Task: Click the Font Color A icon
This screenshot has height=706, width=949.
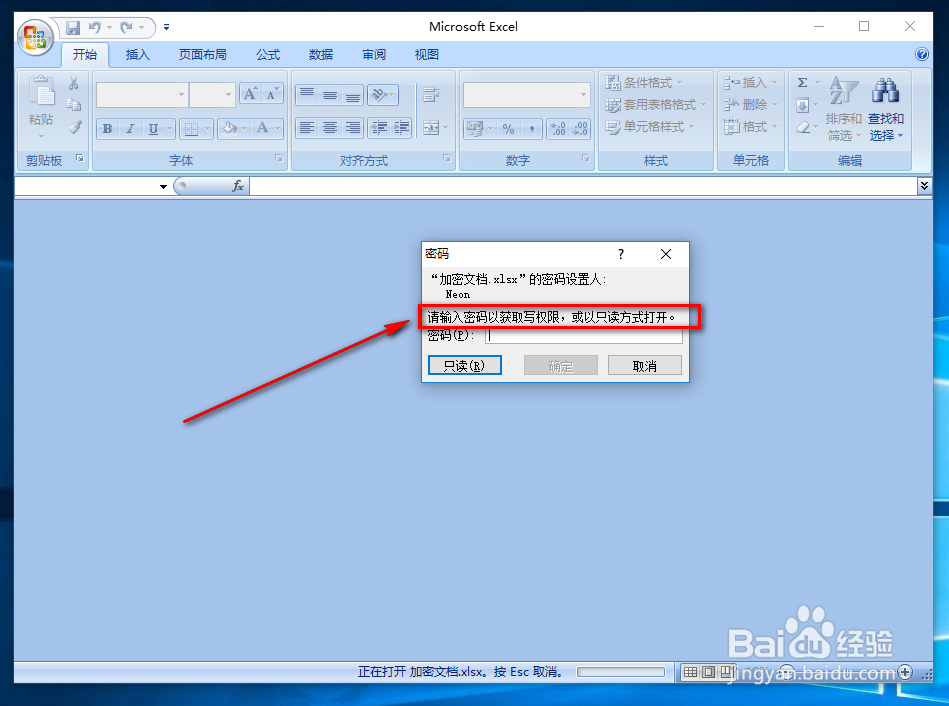Action: point(262,128)
